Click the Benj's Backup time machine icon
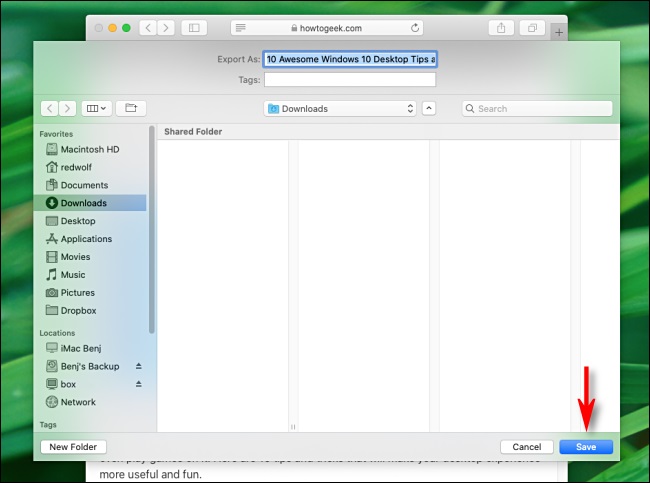Viewport: 650px width, 483px height. point(52,366)
